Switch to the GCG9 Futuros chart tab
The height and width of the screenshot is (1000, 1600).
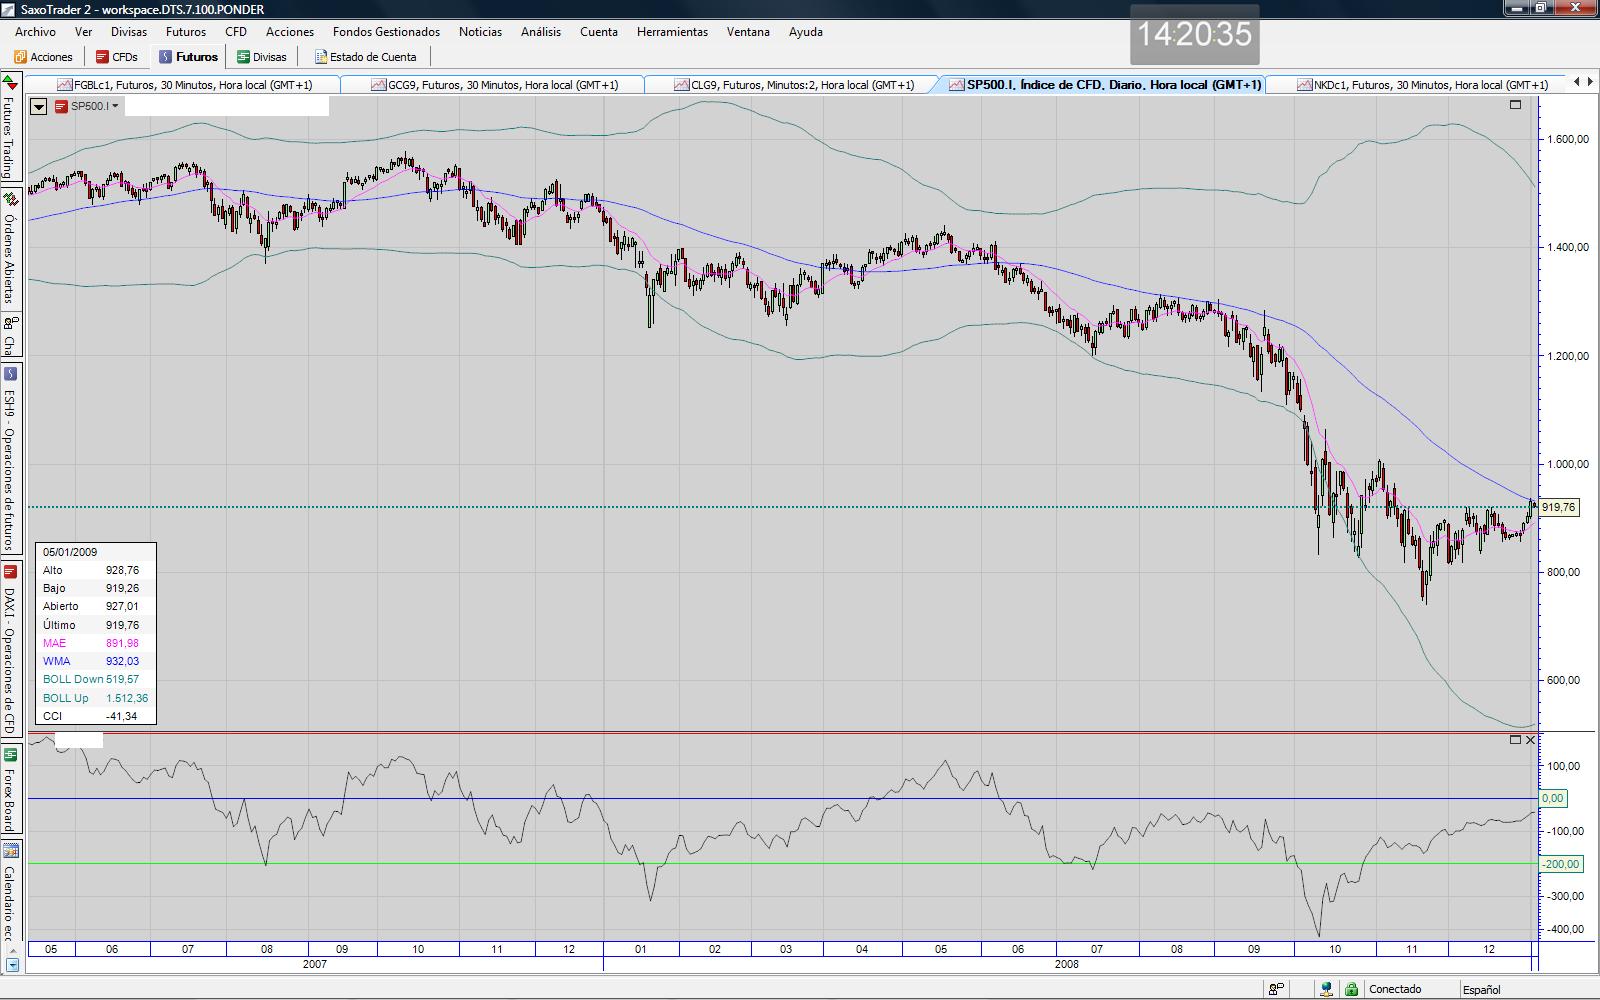[x=494, y=85]
